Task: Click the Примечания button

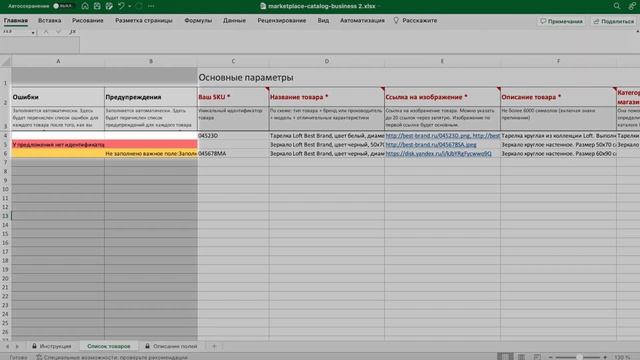Action: point(561,21)
